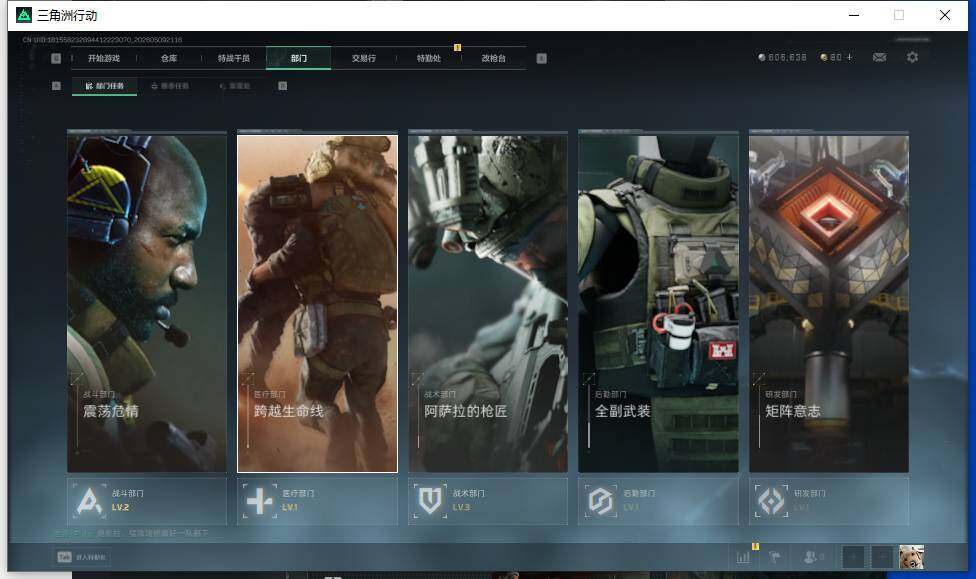Click the 医疗部门 cross emblem icon
976x579 pixels.
[260, 501]
